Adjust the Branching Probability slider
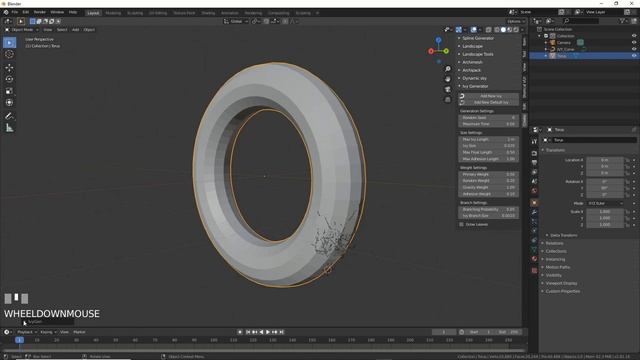This screenshot has height=360, width=640. [489, 209]
